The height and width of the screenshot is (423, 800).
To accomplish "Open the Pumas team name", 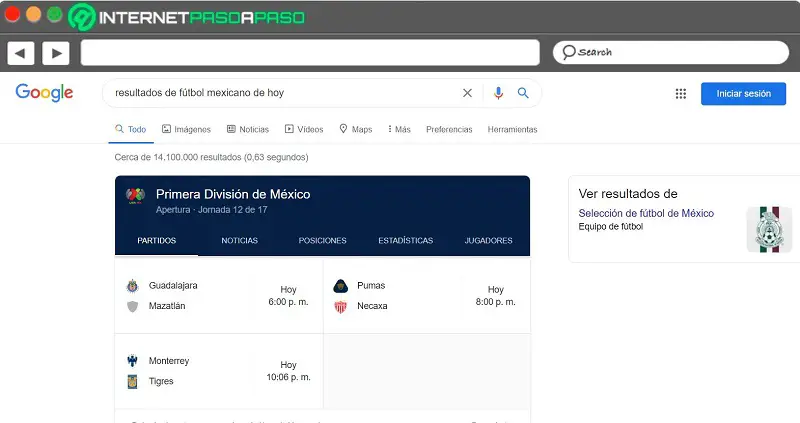I will pos(371,286).
